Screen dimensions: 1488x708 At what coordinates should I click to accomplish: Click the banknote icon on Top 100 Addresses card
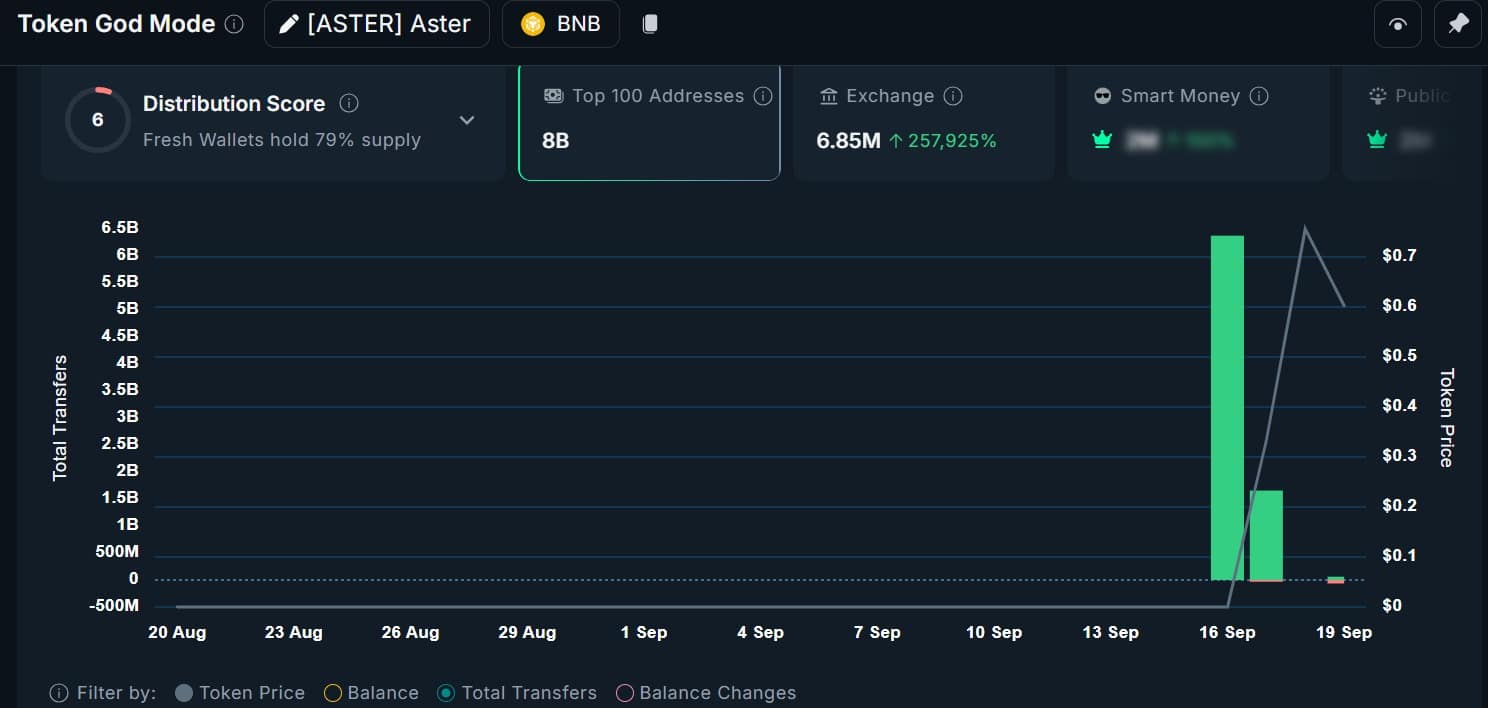click(x=553, y=95)
